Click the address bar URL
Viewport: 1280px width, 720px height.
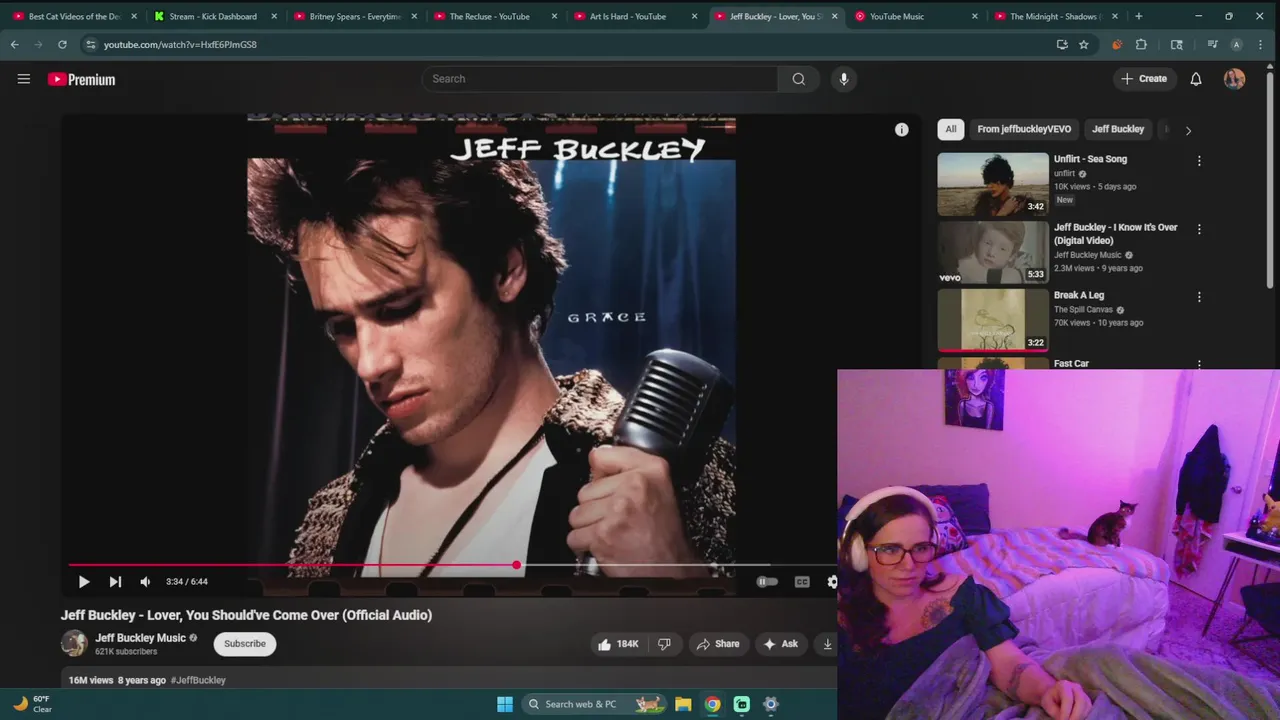click(x=180, y=45)
